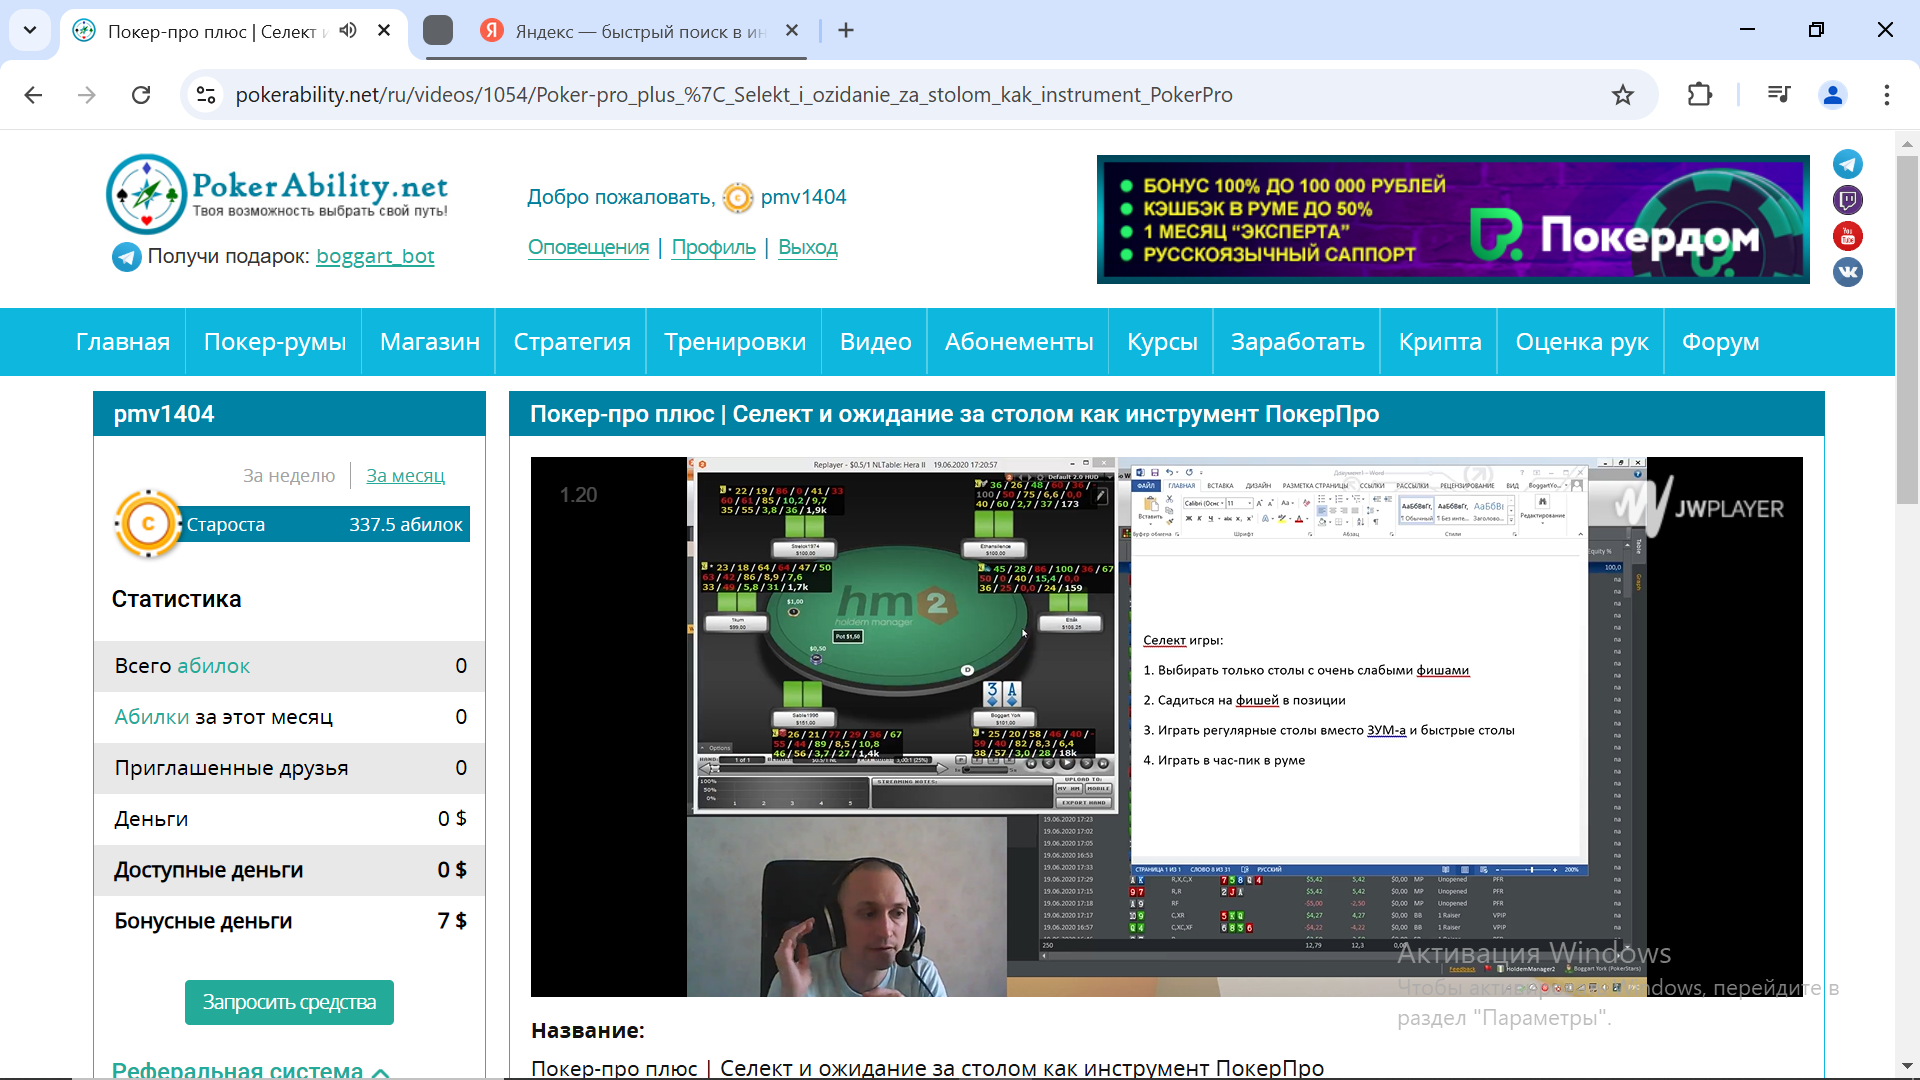Viewport: 1920px width, 1080px height.
Task: Bookmark this page with star icon
Action: tap(1622, 95)
